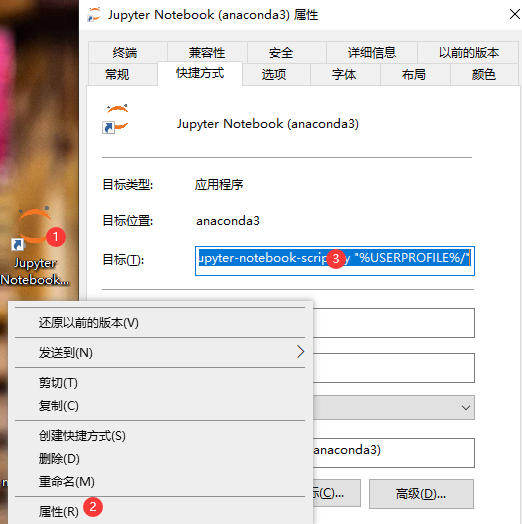
Task: Click the Jupyter Notebook (anaconda3) name text
Action: [x=268, y=124]
